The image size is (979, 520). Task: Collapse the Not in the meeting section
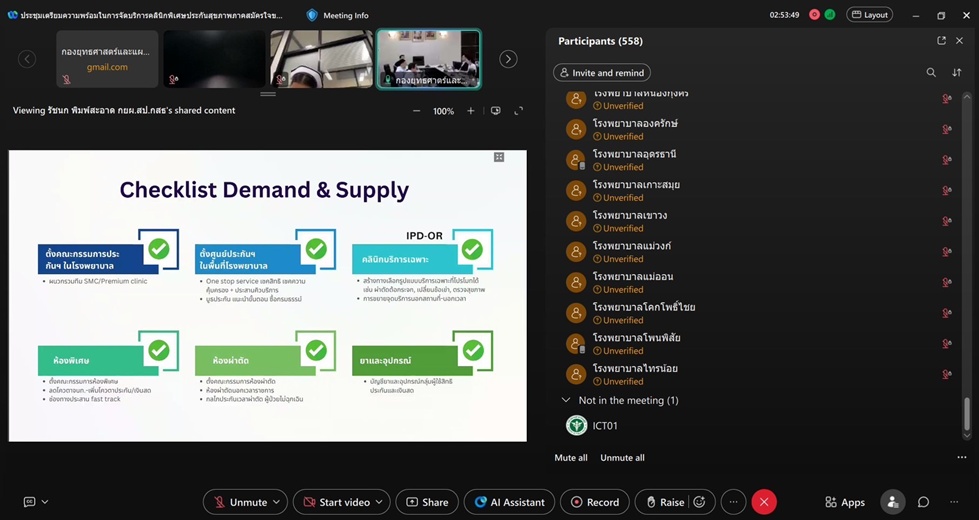click(566, 400)
